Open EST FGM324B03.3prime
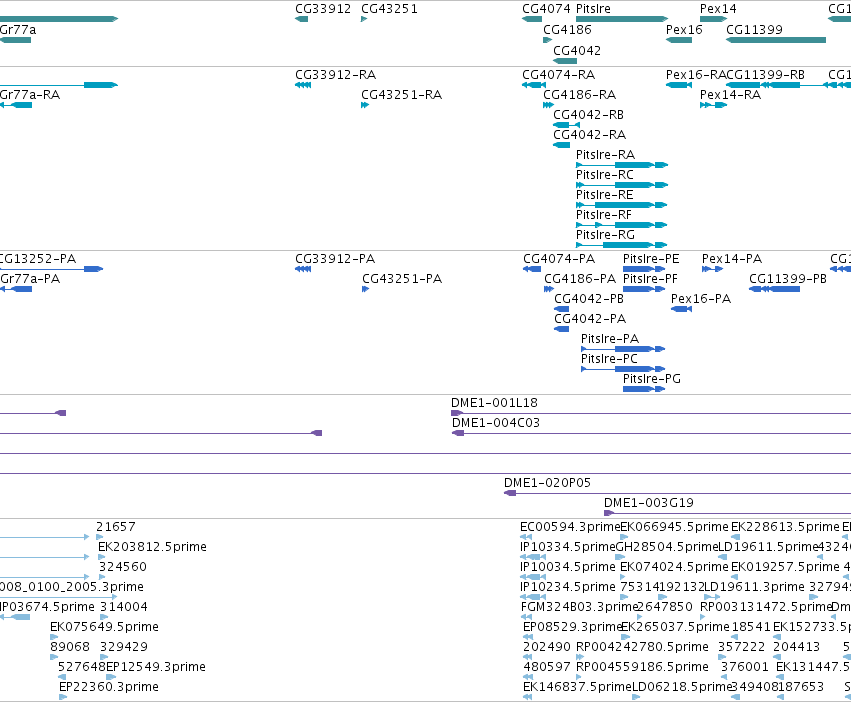 click(x=579, y=606)
